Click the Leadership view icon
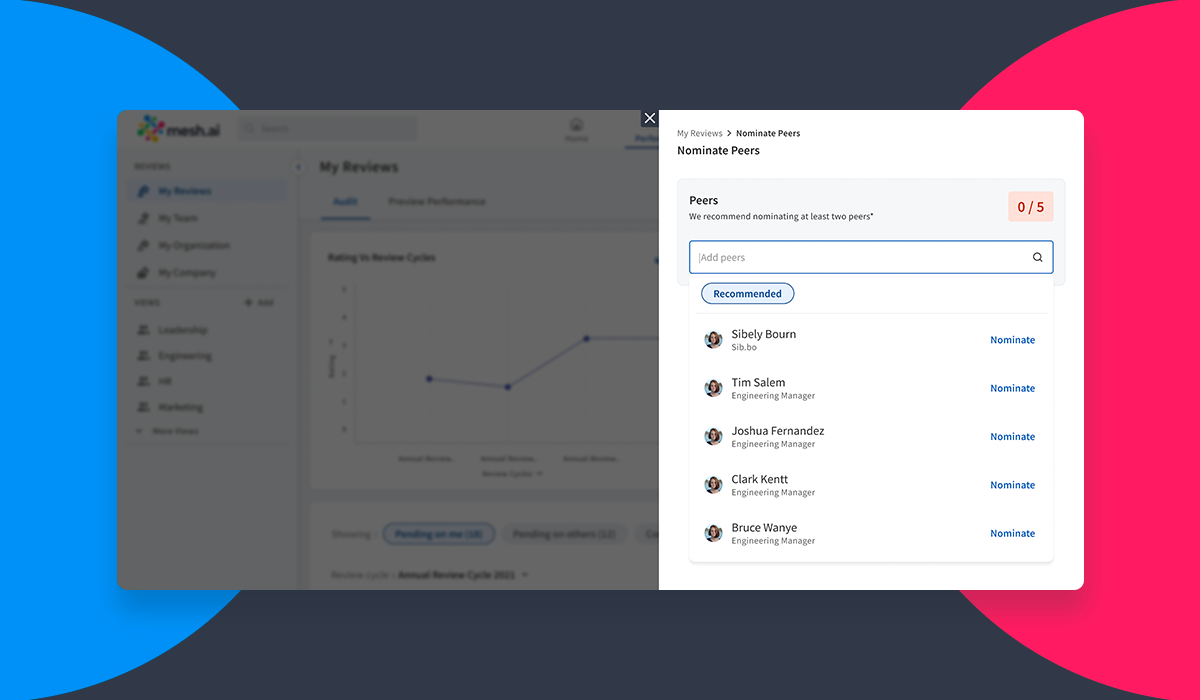1200x700 pixels. pyautogui.click(x=143, y=330)
